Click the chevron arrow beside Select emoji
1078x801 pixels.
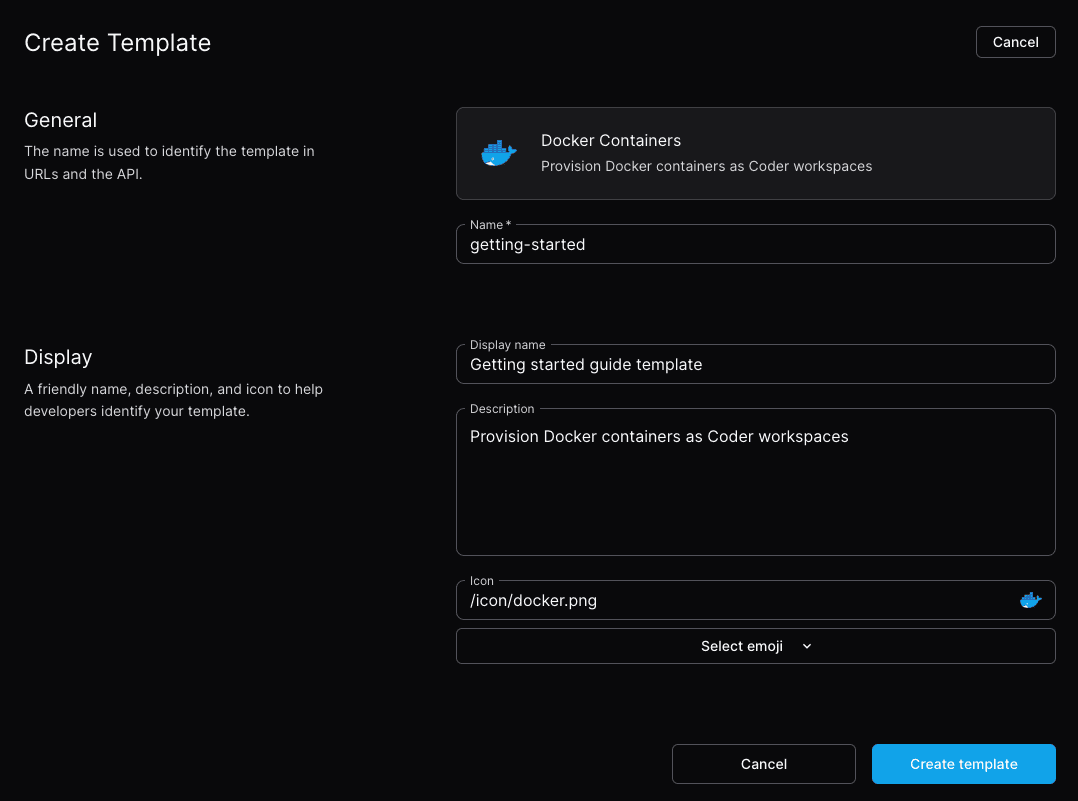[x=807, y=646]
